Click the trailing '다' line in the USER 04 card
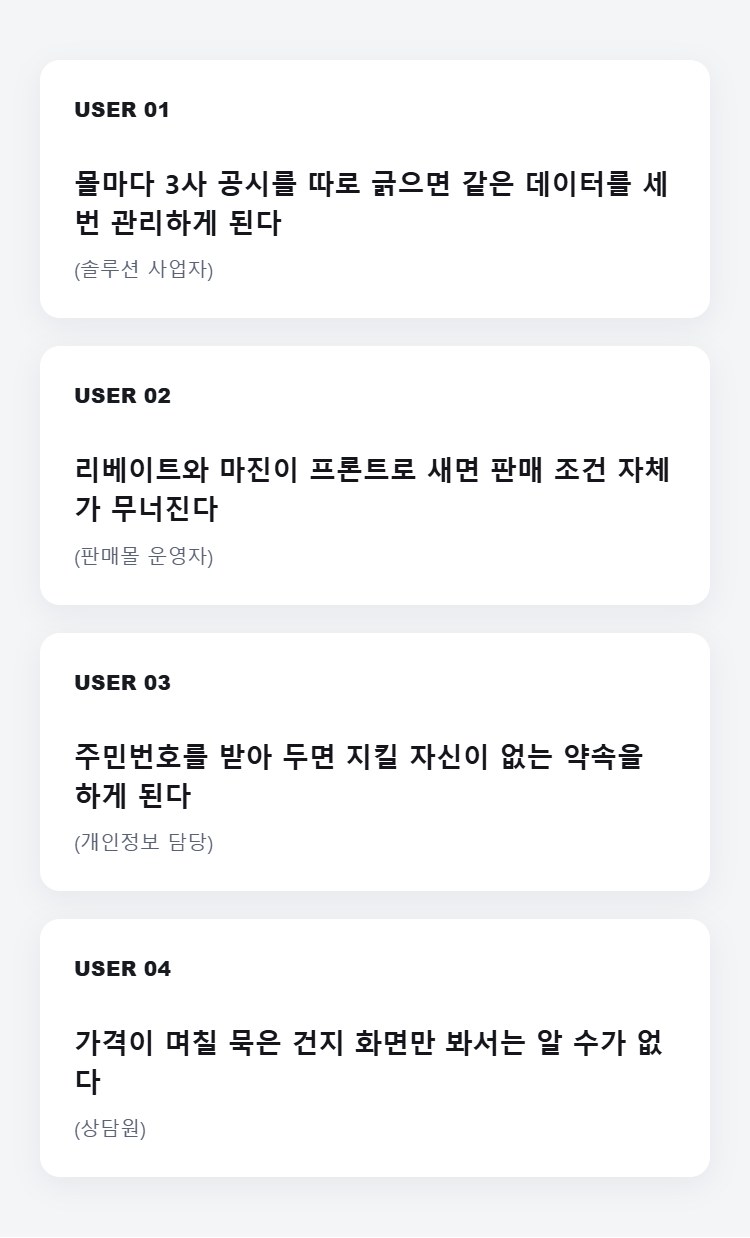750x1238 pixels. [x=88, y=1082]
